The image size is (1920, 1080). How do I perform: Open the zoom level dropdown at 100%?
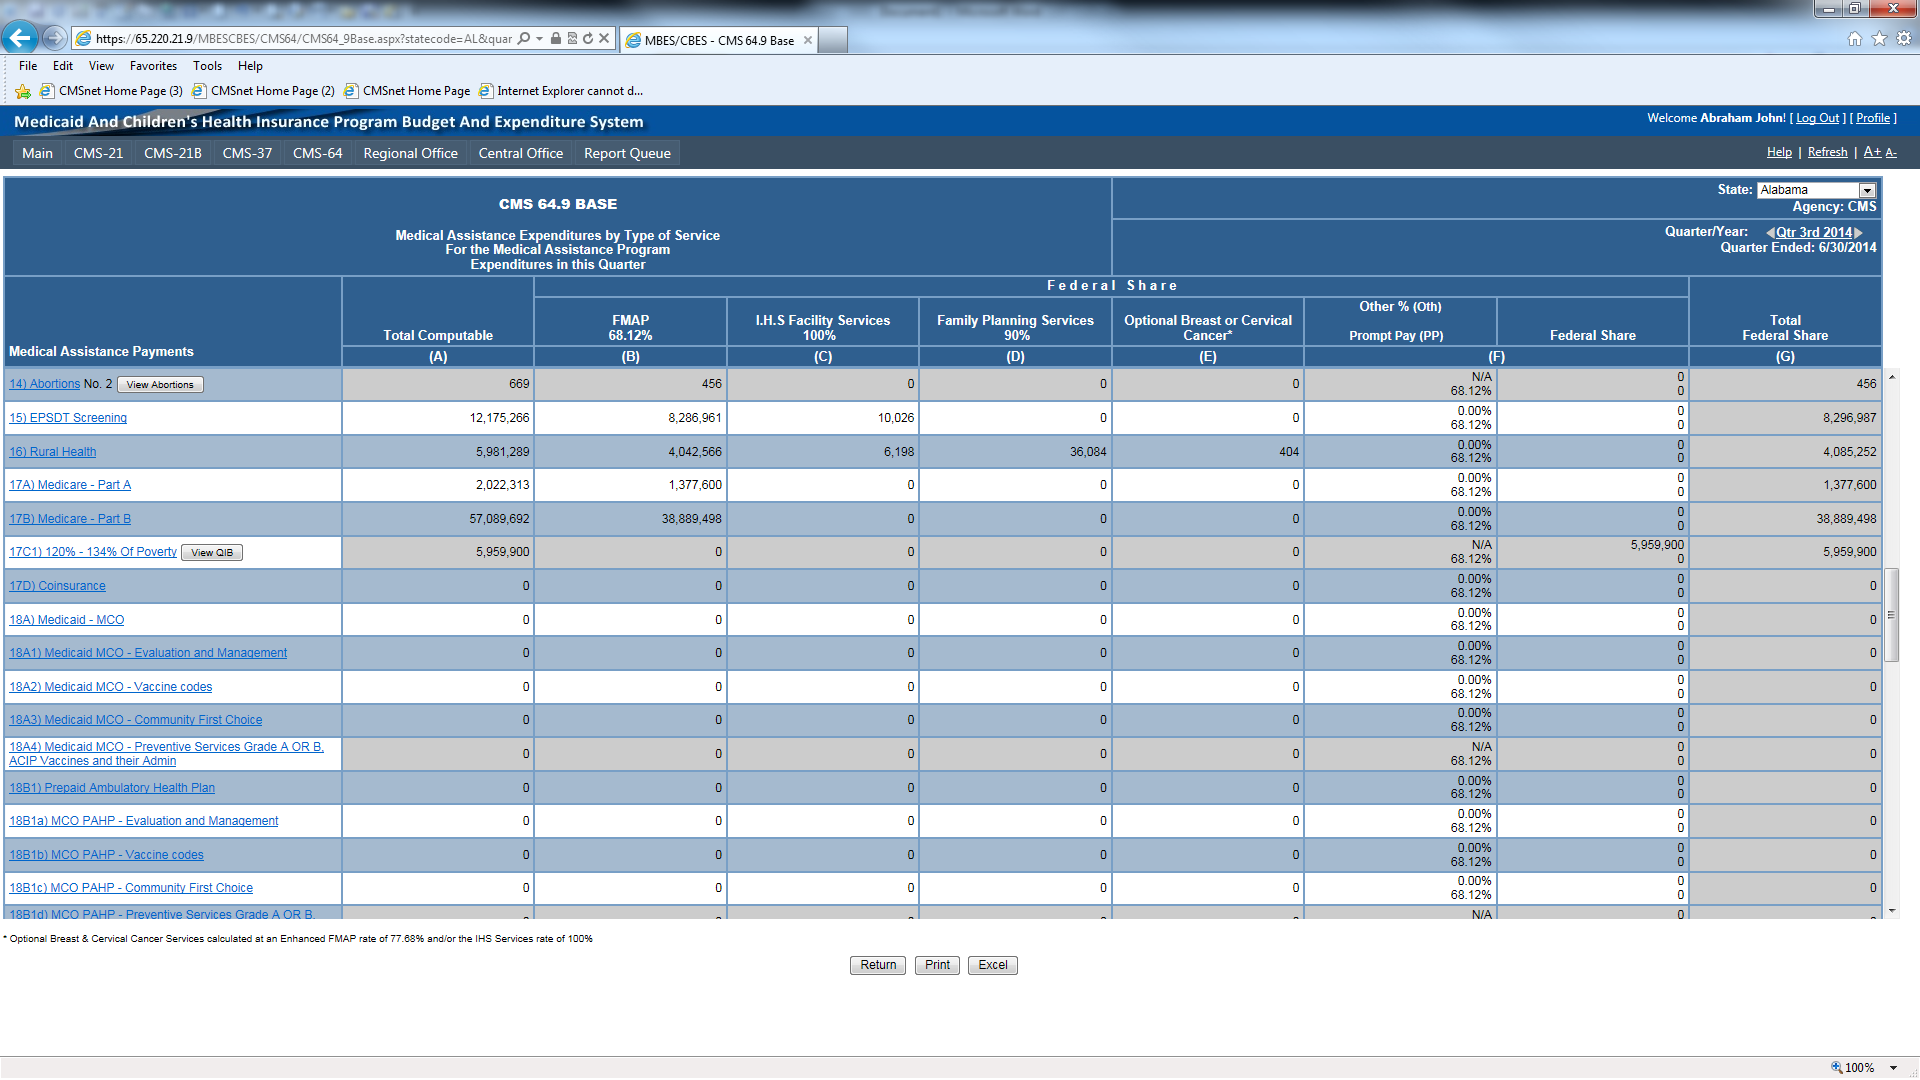(x=1894, y=1068)
